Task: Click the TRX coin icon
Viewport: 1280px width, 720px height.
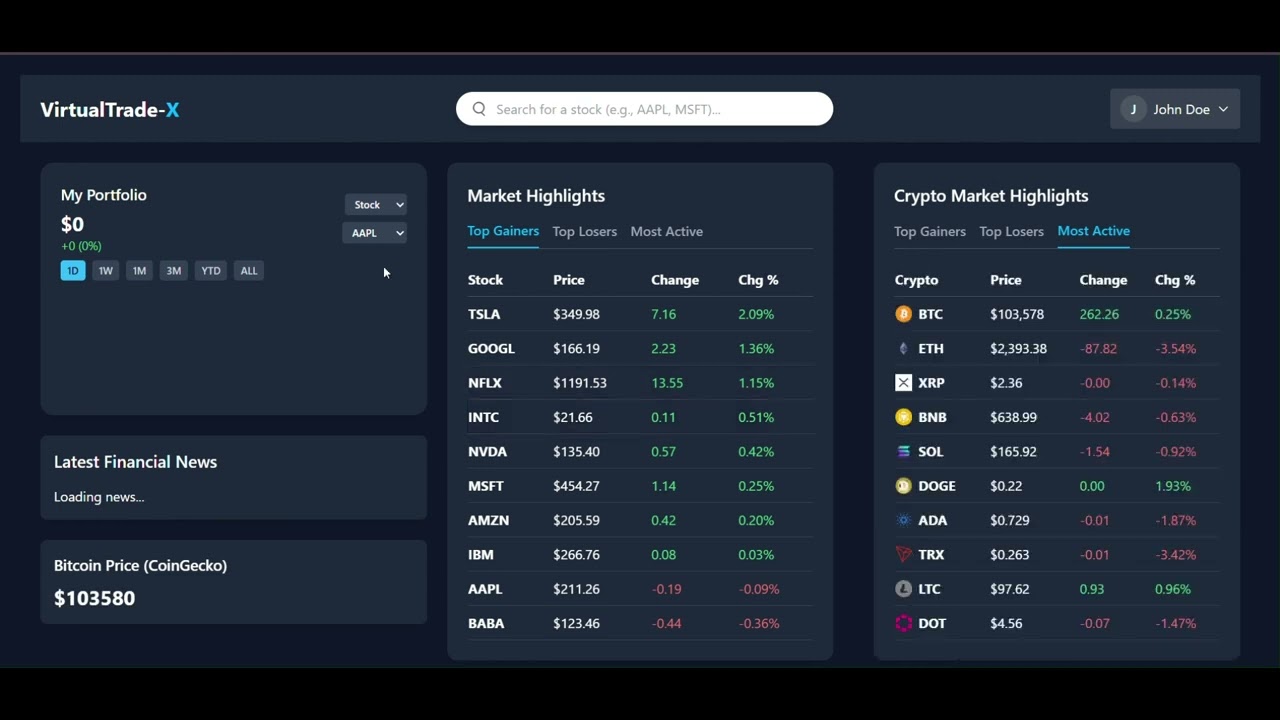Action: tap(904, 554)
